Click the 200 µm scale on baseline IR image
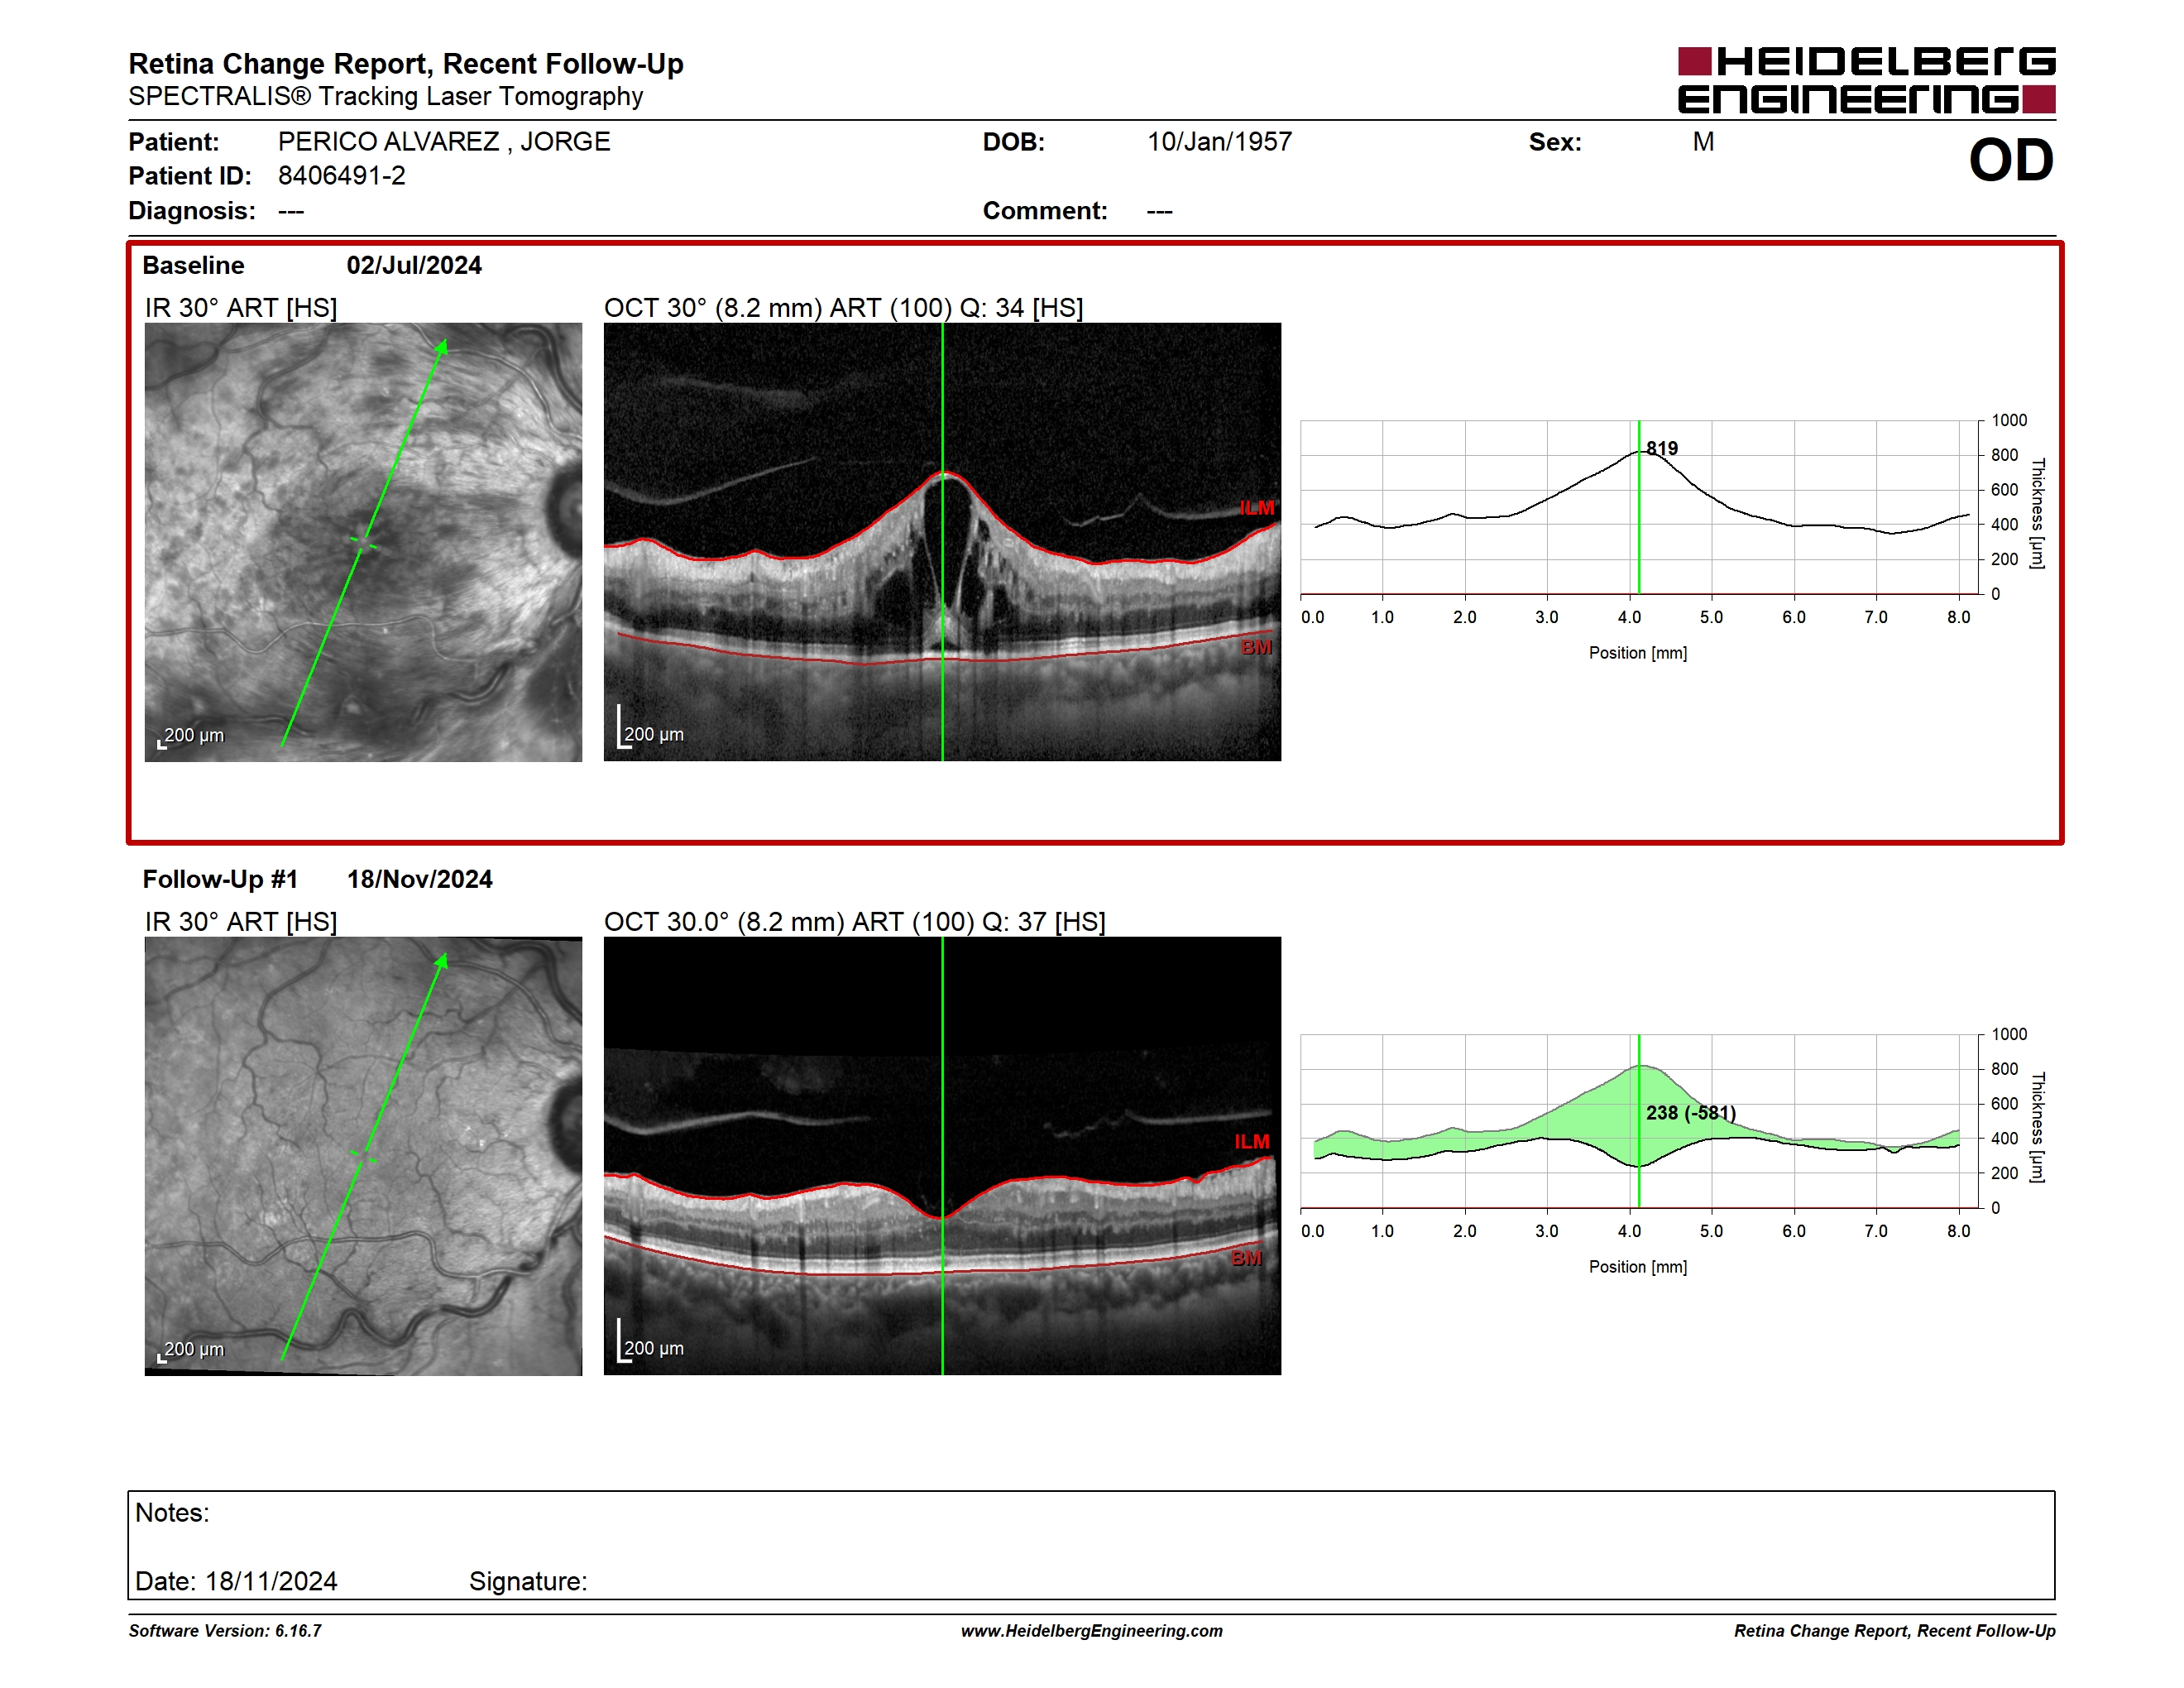 click(191, 736)
